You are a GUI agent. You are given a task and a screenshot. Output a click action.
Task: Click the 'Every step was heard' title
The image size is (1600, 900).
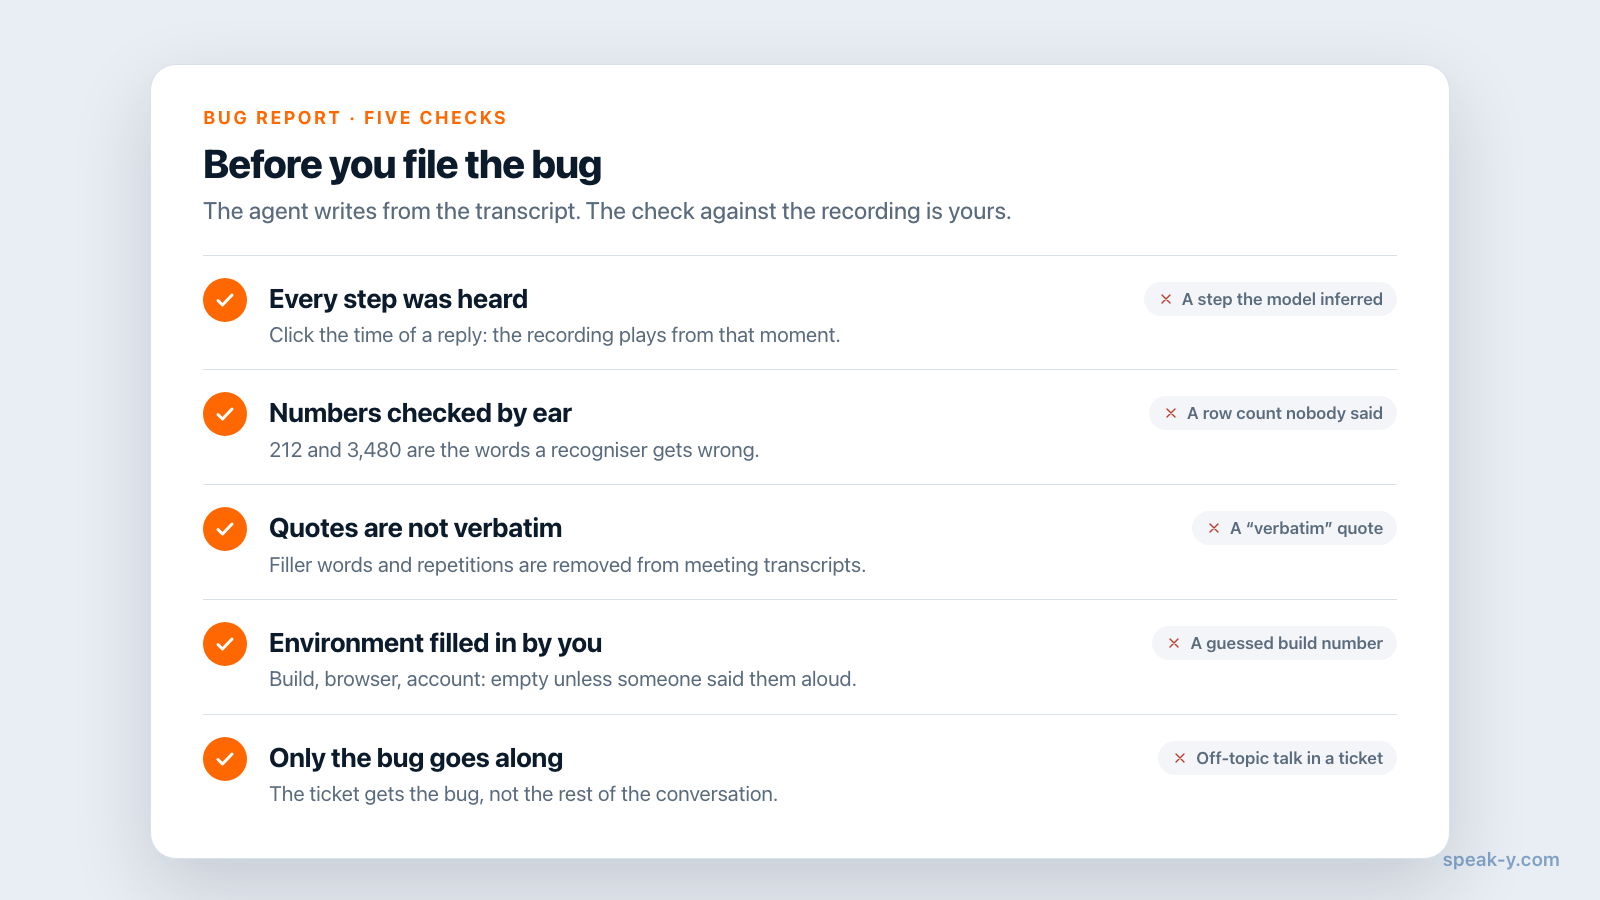(x=398, y=299)
